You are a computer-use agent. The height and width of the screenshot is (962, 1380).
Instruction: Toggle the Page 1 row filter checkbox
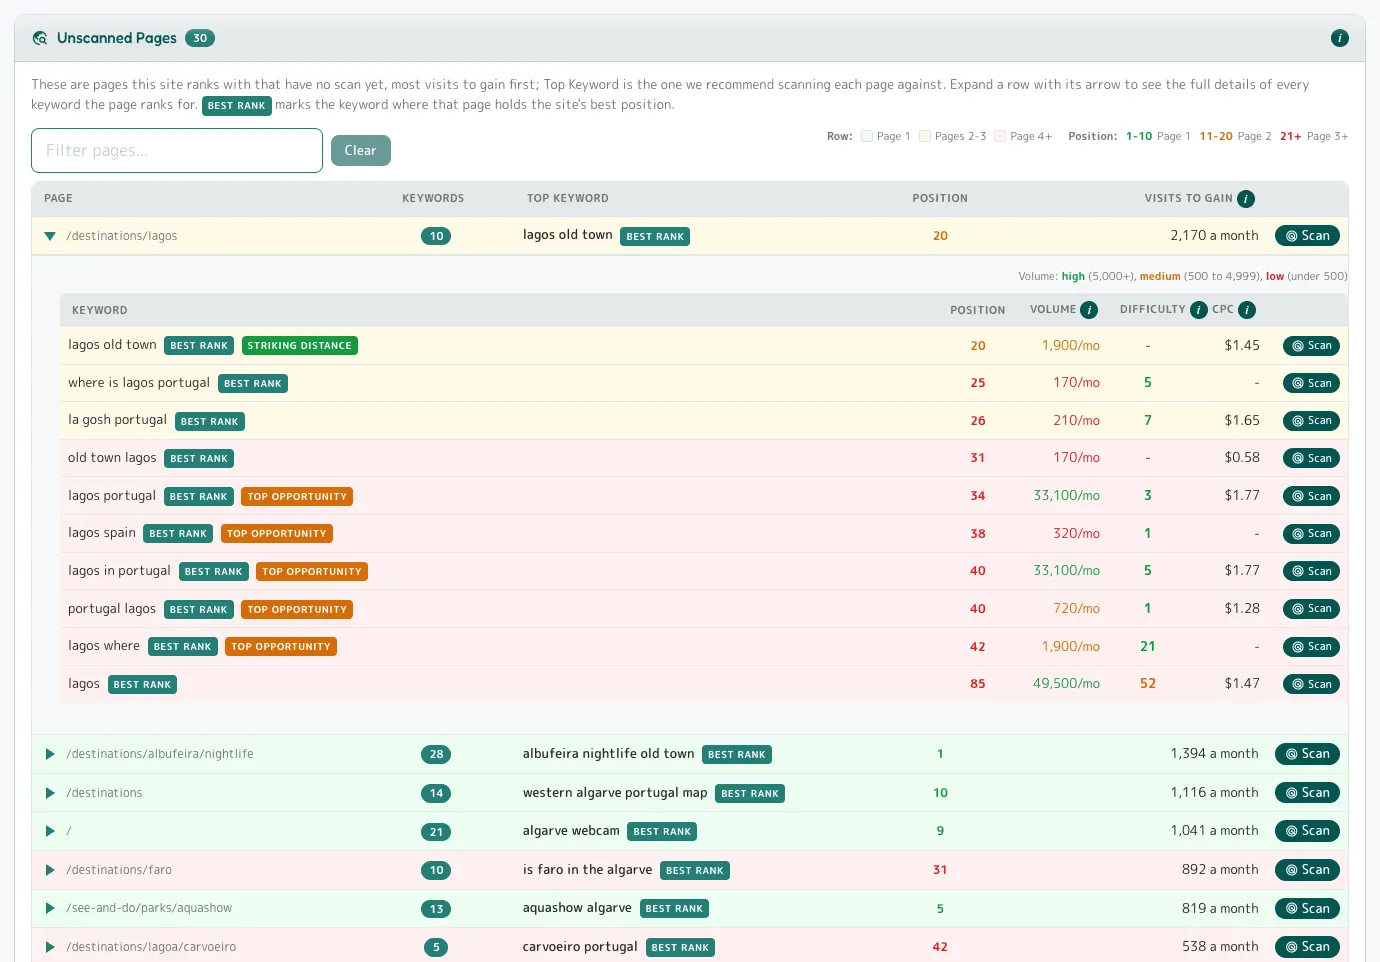(x=867, y=136)
